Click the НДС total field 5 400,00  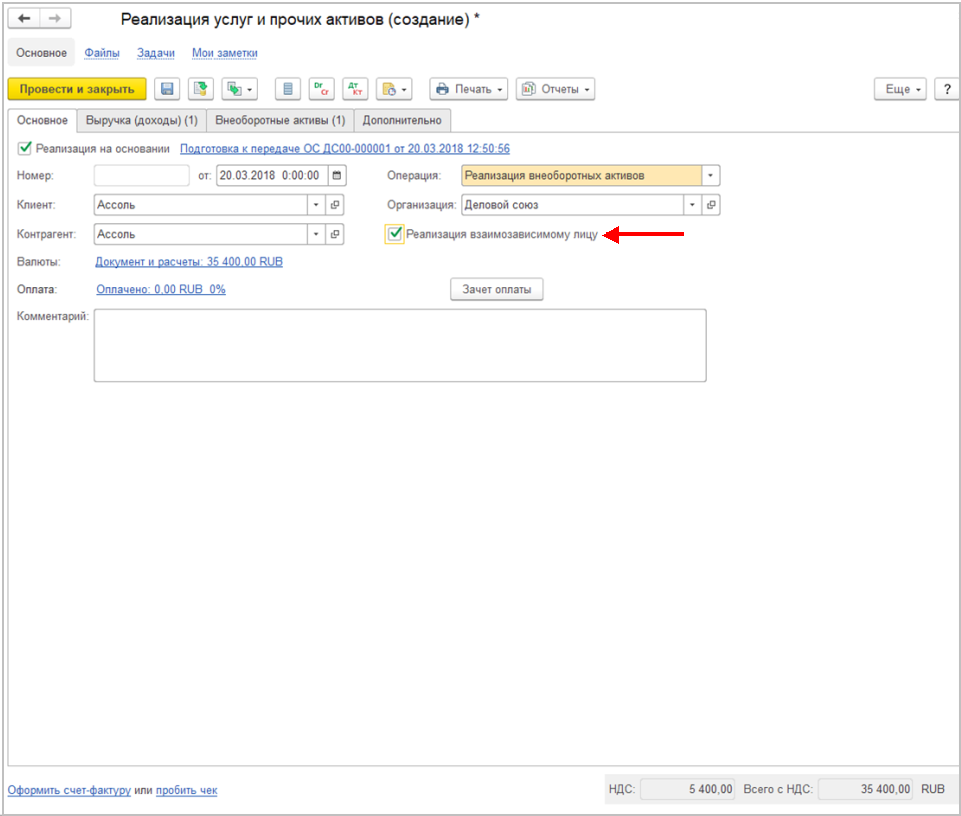click(x=687, y=789)
